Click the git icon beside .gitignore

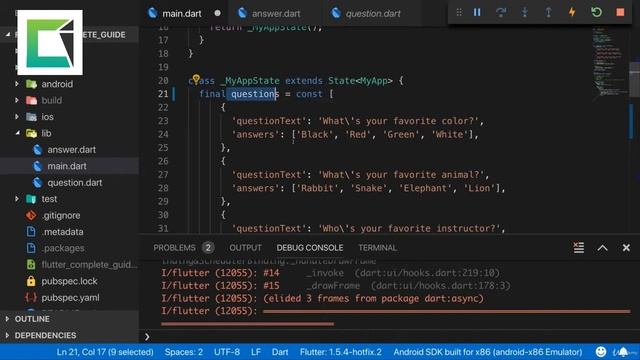click(31, 216)
